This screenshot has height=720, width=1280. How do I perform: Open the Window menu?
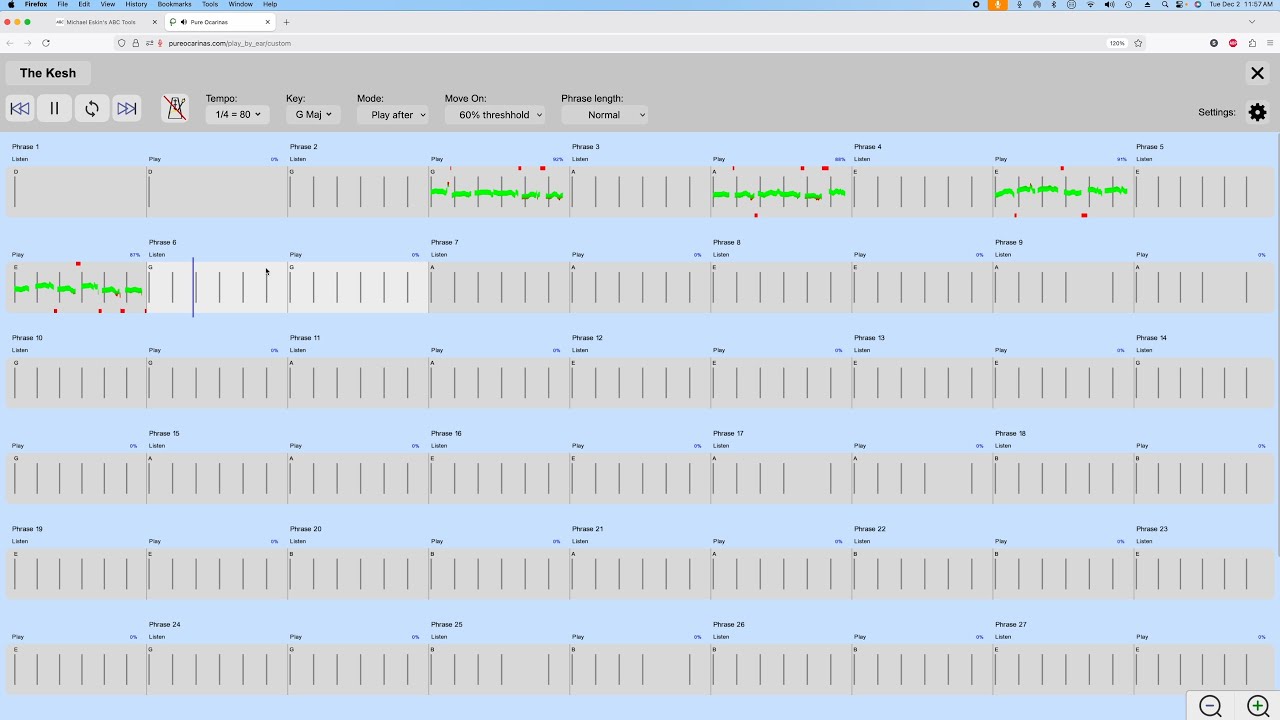[240, 4]
